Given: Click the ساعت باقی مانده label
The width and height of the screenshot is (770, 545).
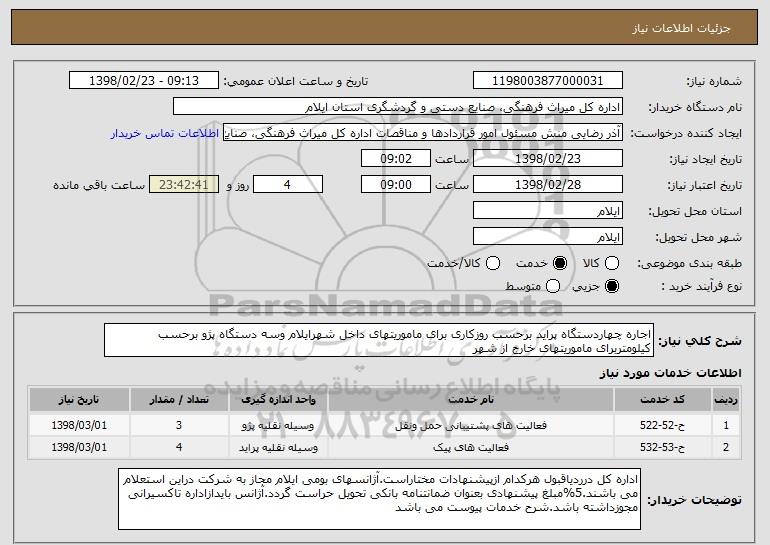Looking at the screenshot, I should [x=99, y=185].
